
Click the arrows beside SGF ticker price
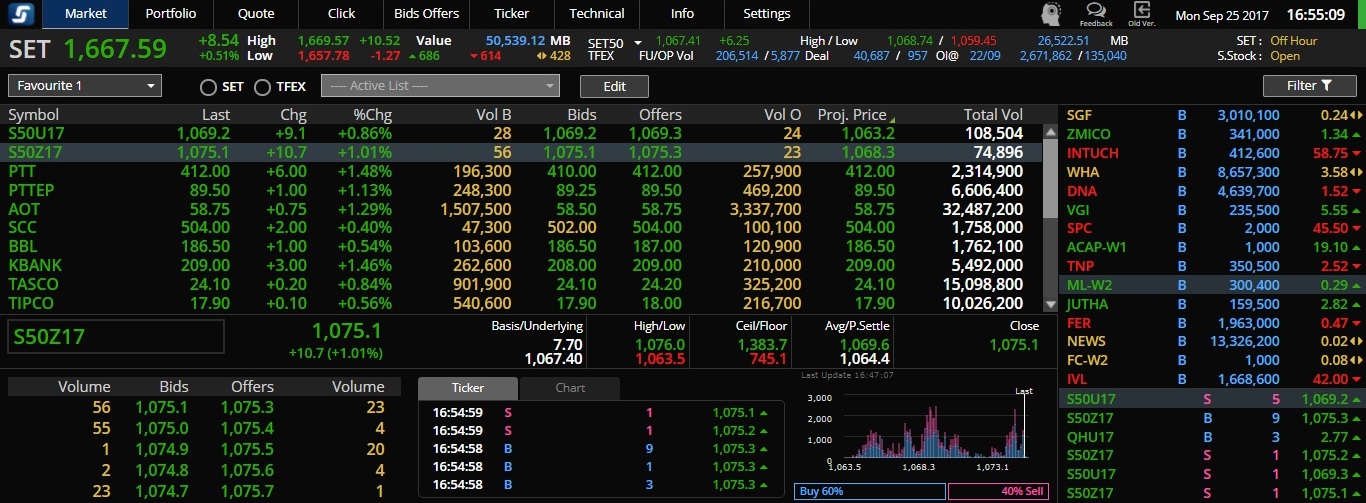coord(1356,116)
